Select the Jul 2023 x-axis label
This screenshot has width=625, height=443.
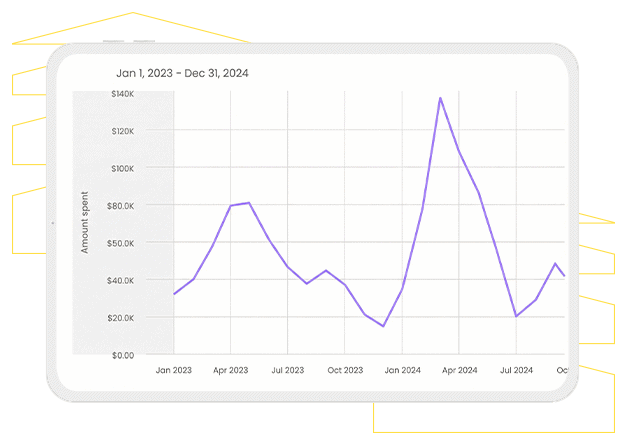click(288, 370)
